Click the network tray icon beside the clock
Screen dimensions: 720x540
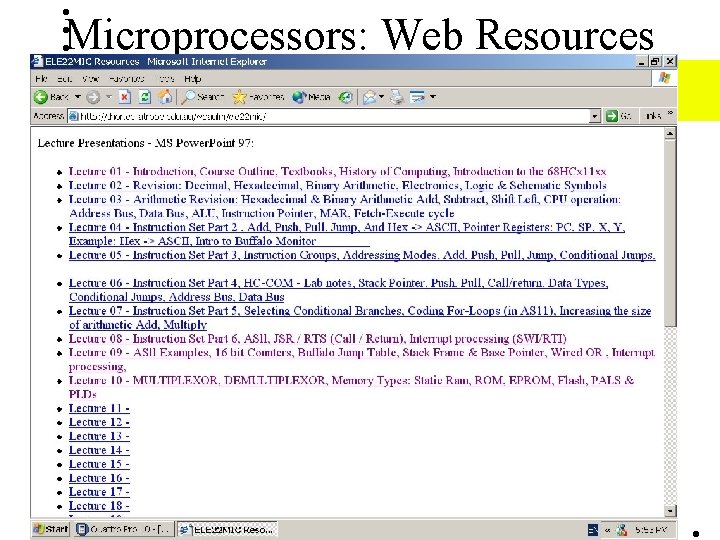tap(622, 529)
